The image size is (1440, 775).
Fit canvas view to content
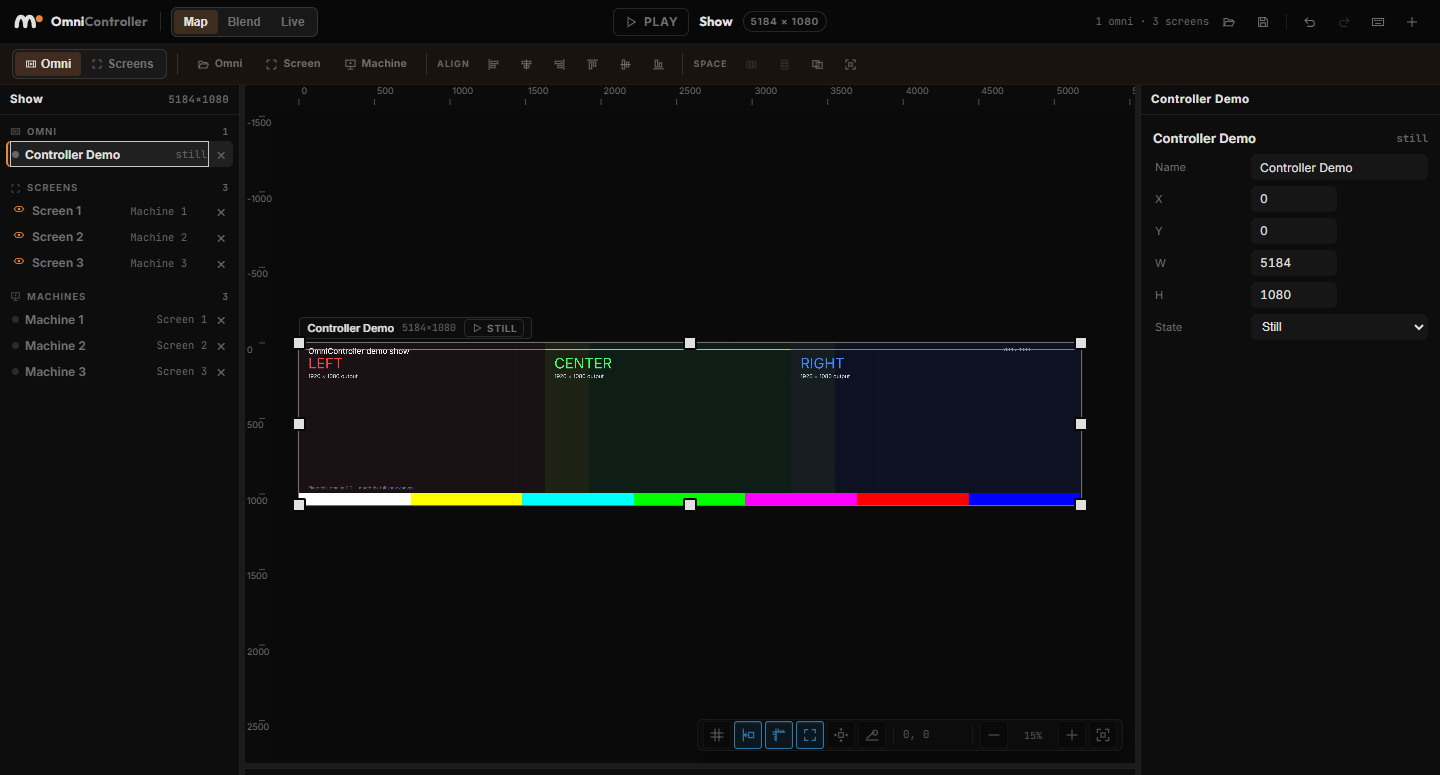coord(1103,735)
